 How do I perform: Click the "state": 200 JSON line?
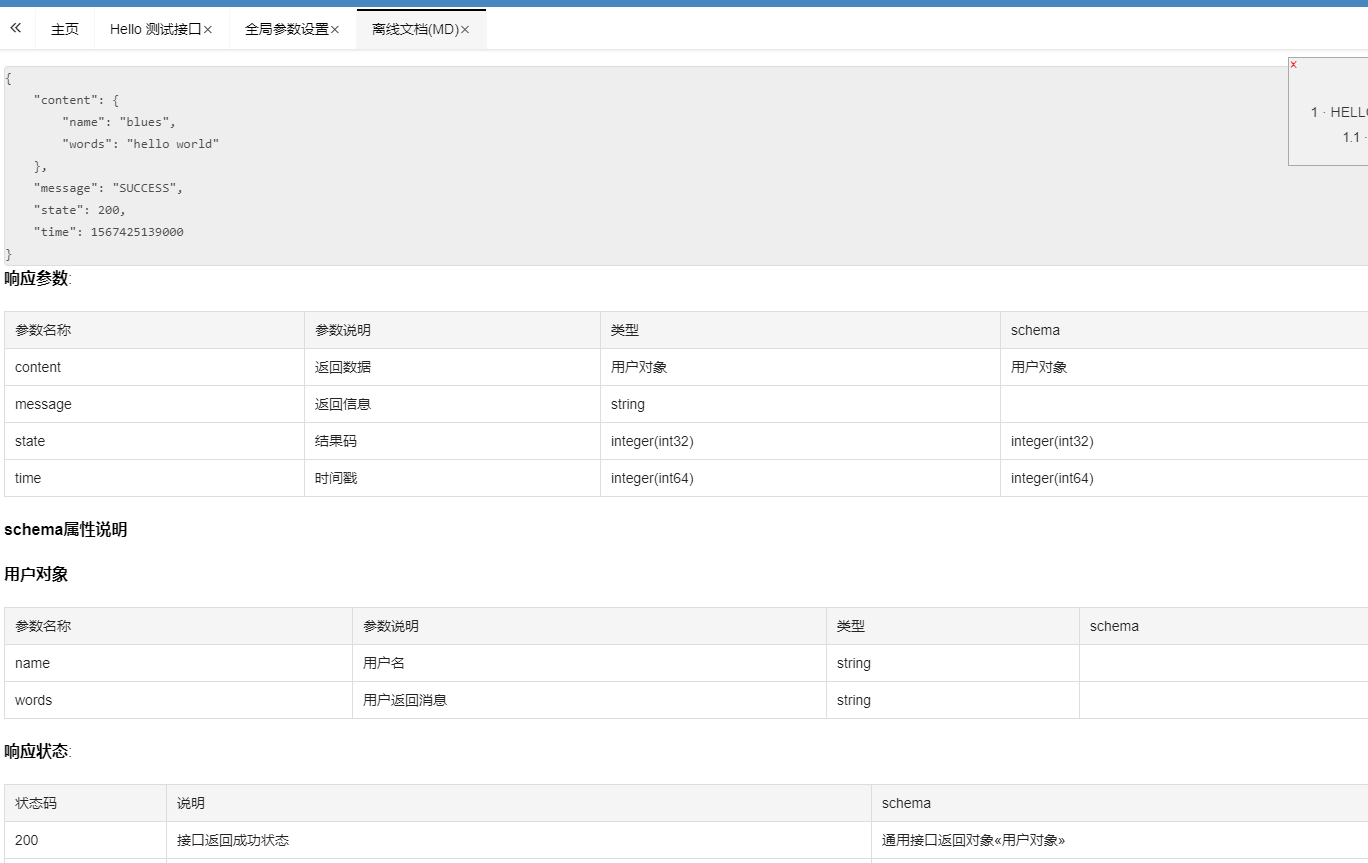tap(79, 210)
